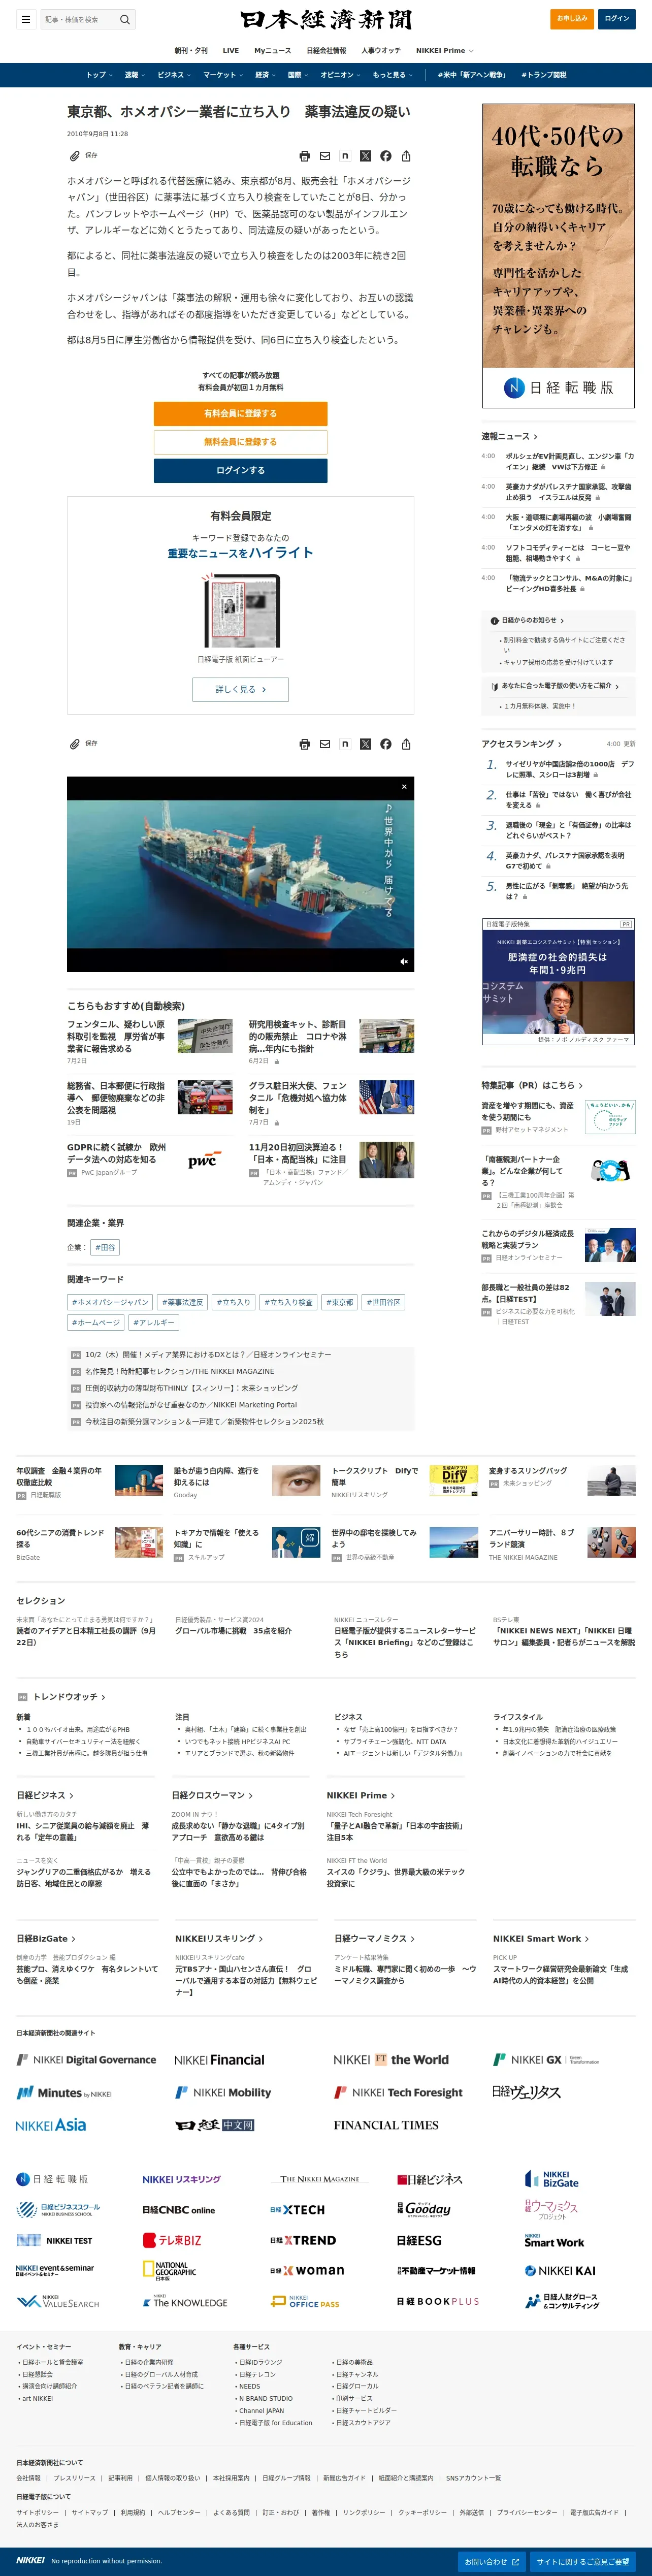Click the printer icon above the video
The height and width of the screenshot is (2576, 652).
click(x=305, y=744)
